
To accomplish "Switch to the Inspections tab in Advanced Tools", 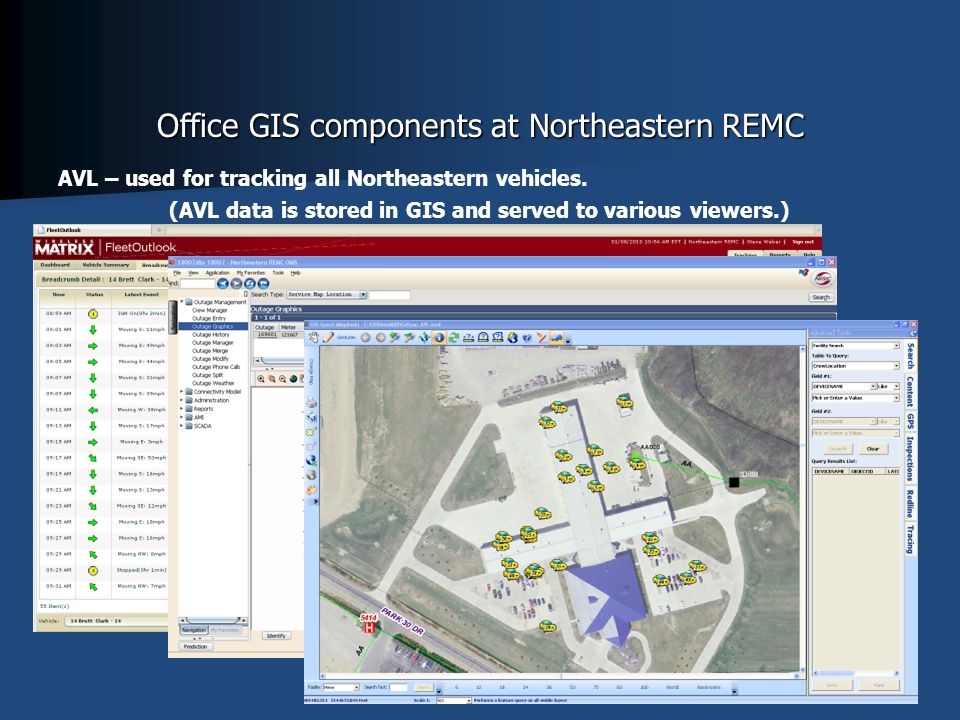I will click(910, 458).
